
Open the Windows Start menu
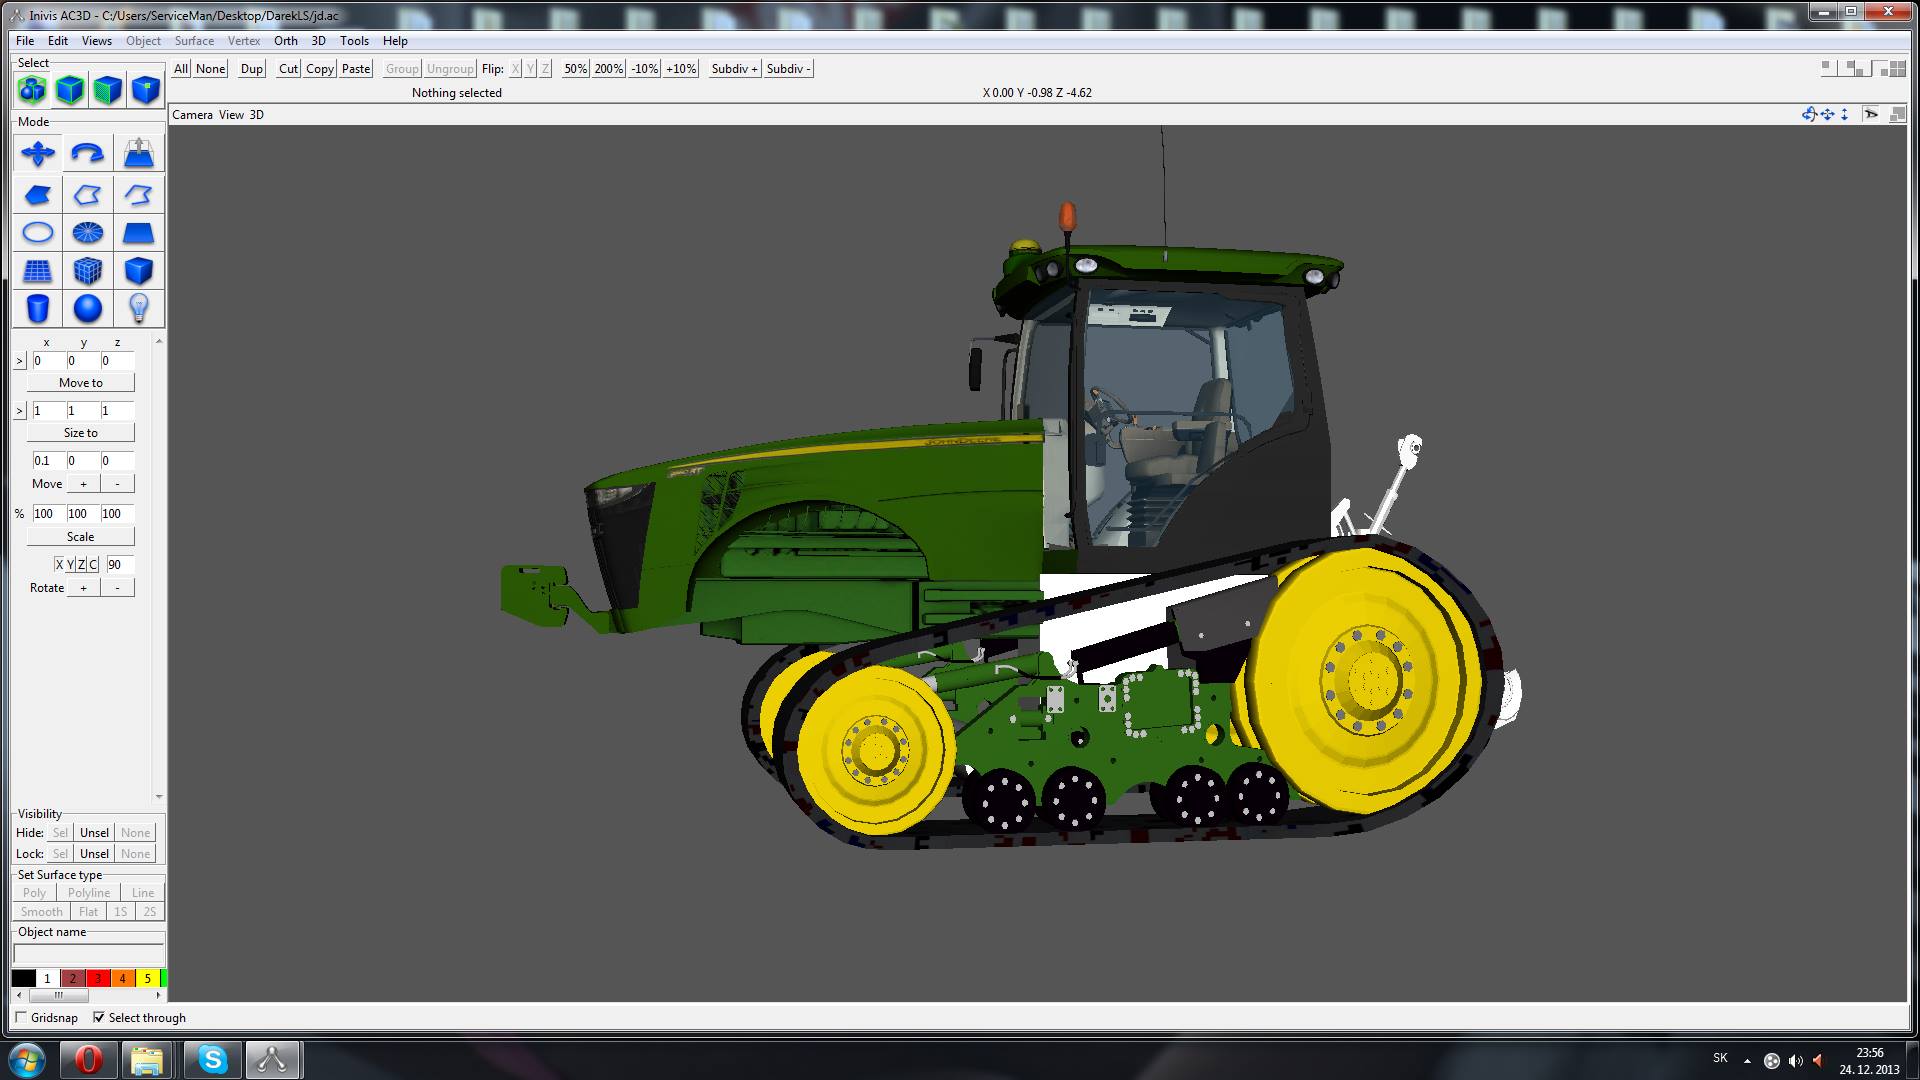(x=27, y=1059)
